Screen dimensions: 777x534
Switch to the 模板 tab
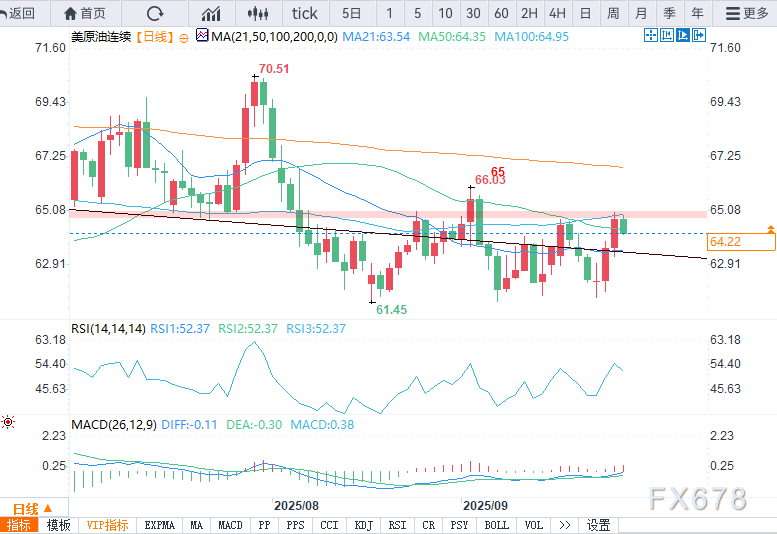58,525
